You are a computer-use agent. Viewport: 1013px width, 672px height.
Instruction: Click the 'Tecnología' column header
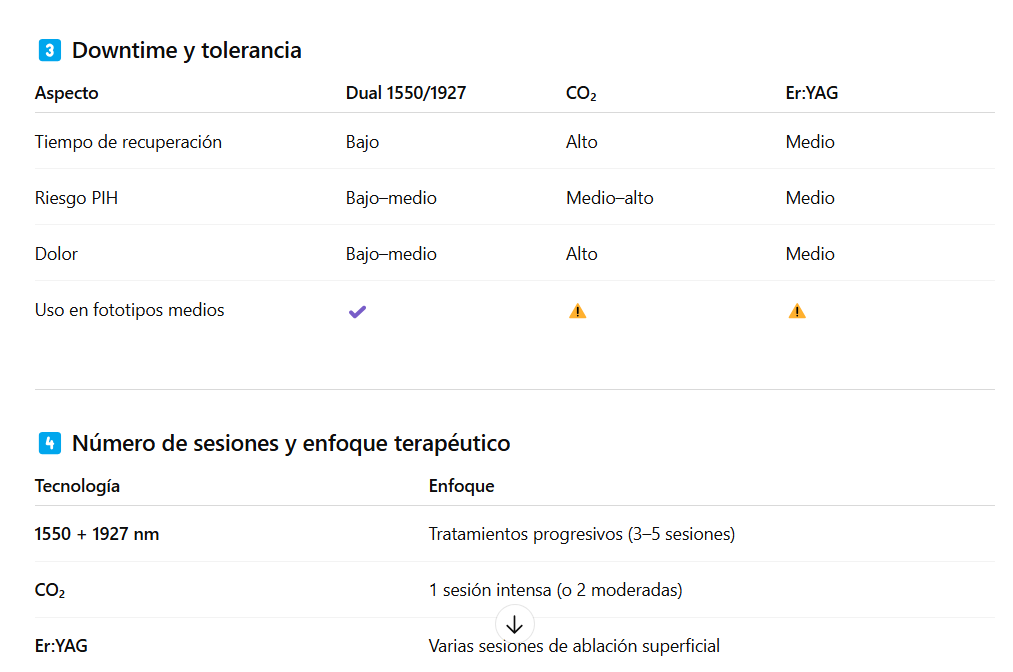[x=77, y=486]
